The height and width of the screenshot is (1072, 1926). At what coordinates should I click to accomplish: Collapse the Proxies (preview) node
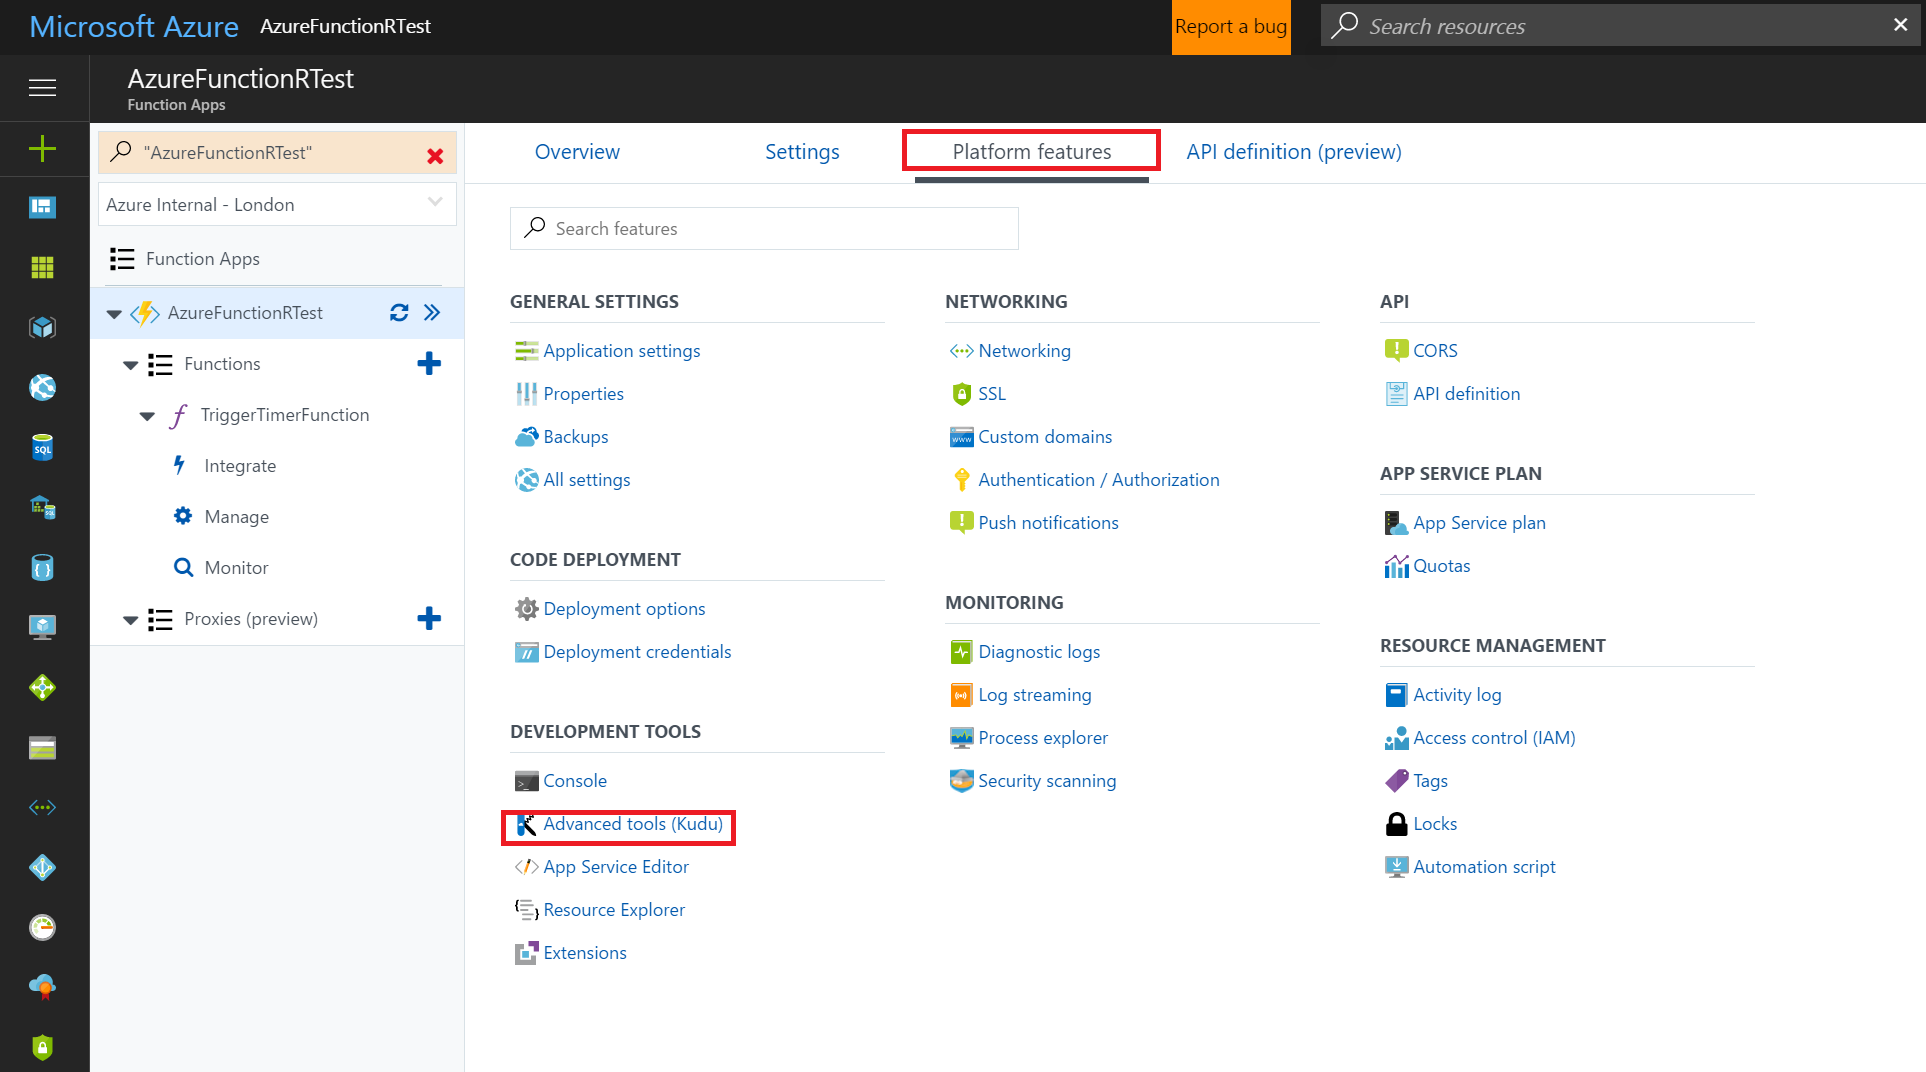pos(130,620)
